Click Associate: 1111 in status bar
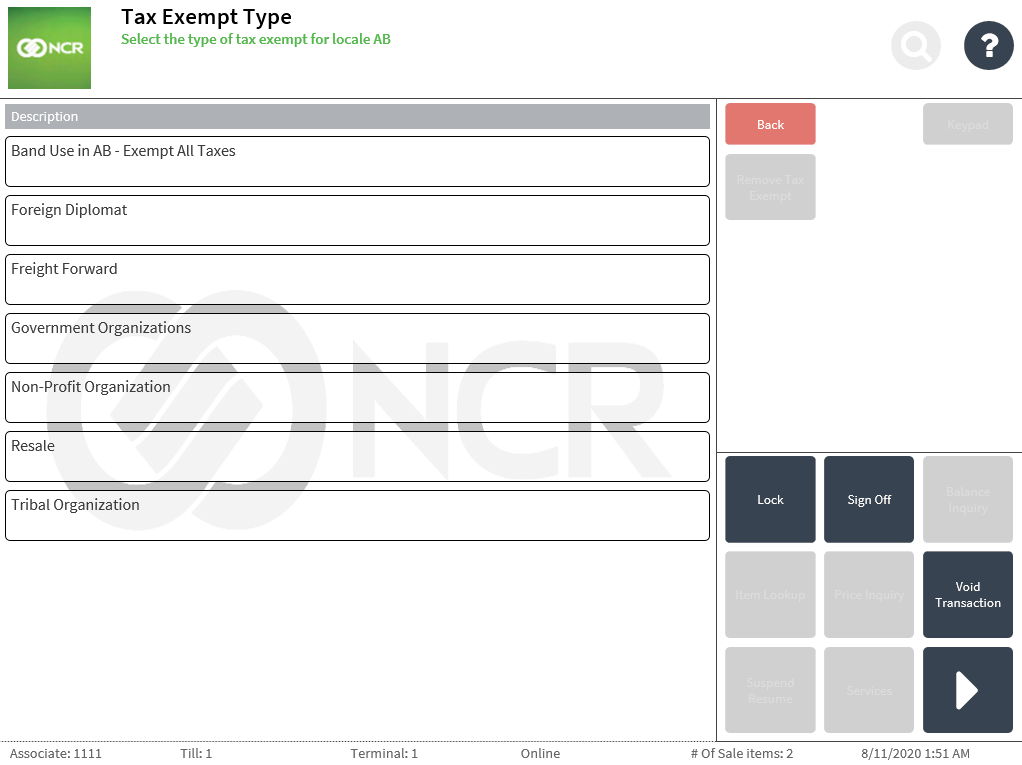 click(55, 753)
